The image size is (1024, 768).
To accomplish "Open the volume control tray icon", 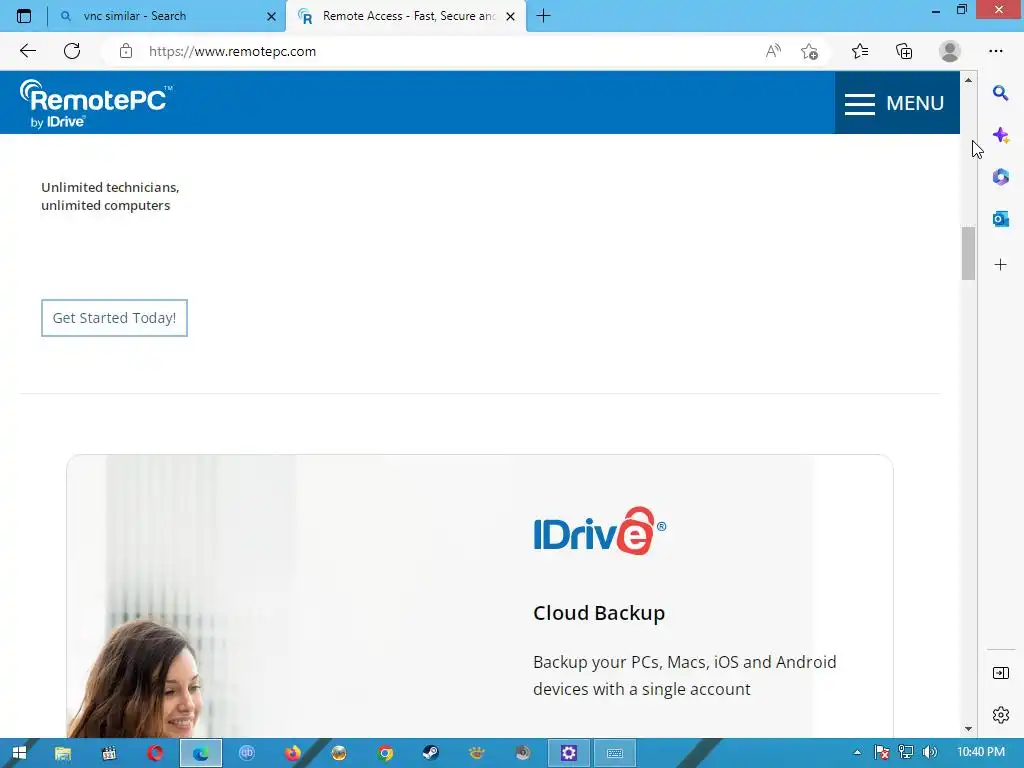I will [929, 753].
